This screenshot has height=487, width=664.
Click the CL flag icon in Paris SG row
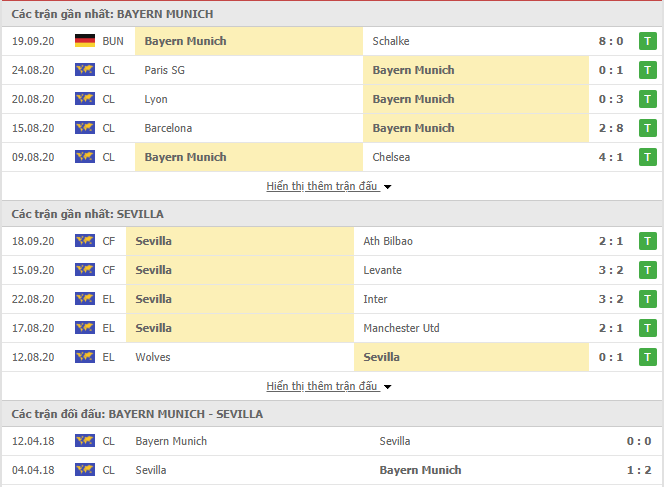pyautogui.click(x=85, y=69)
